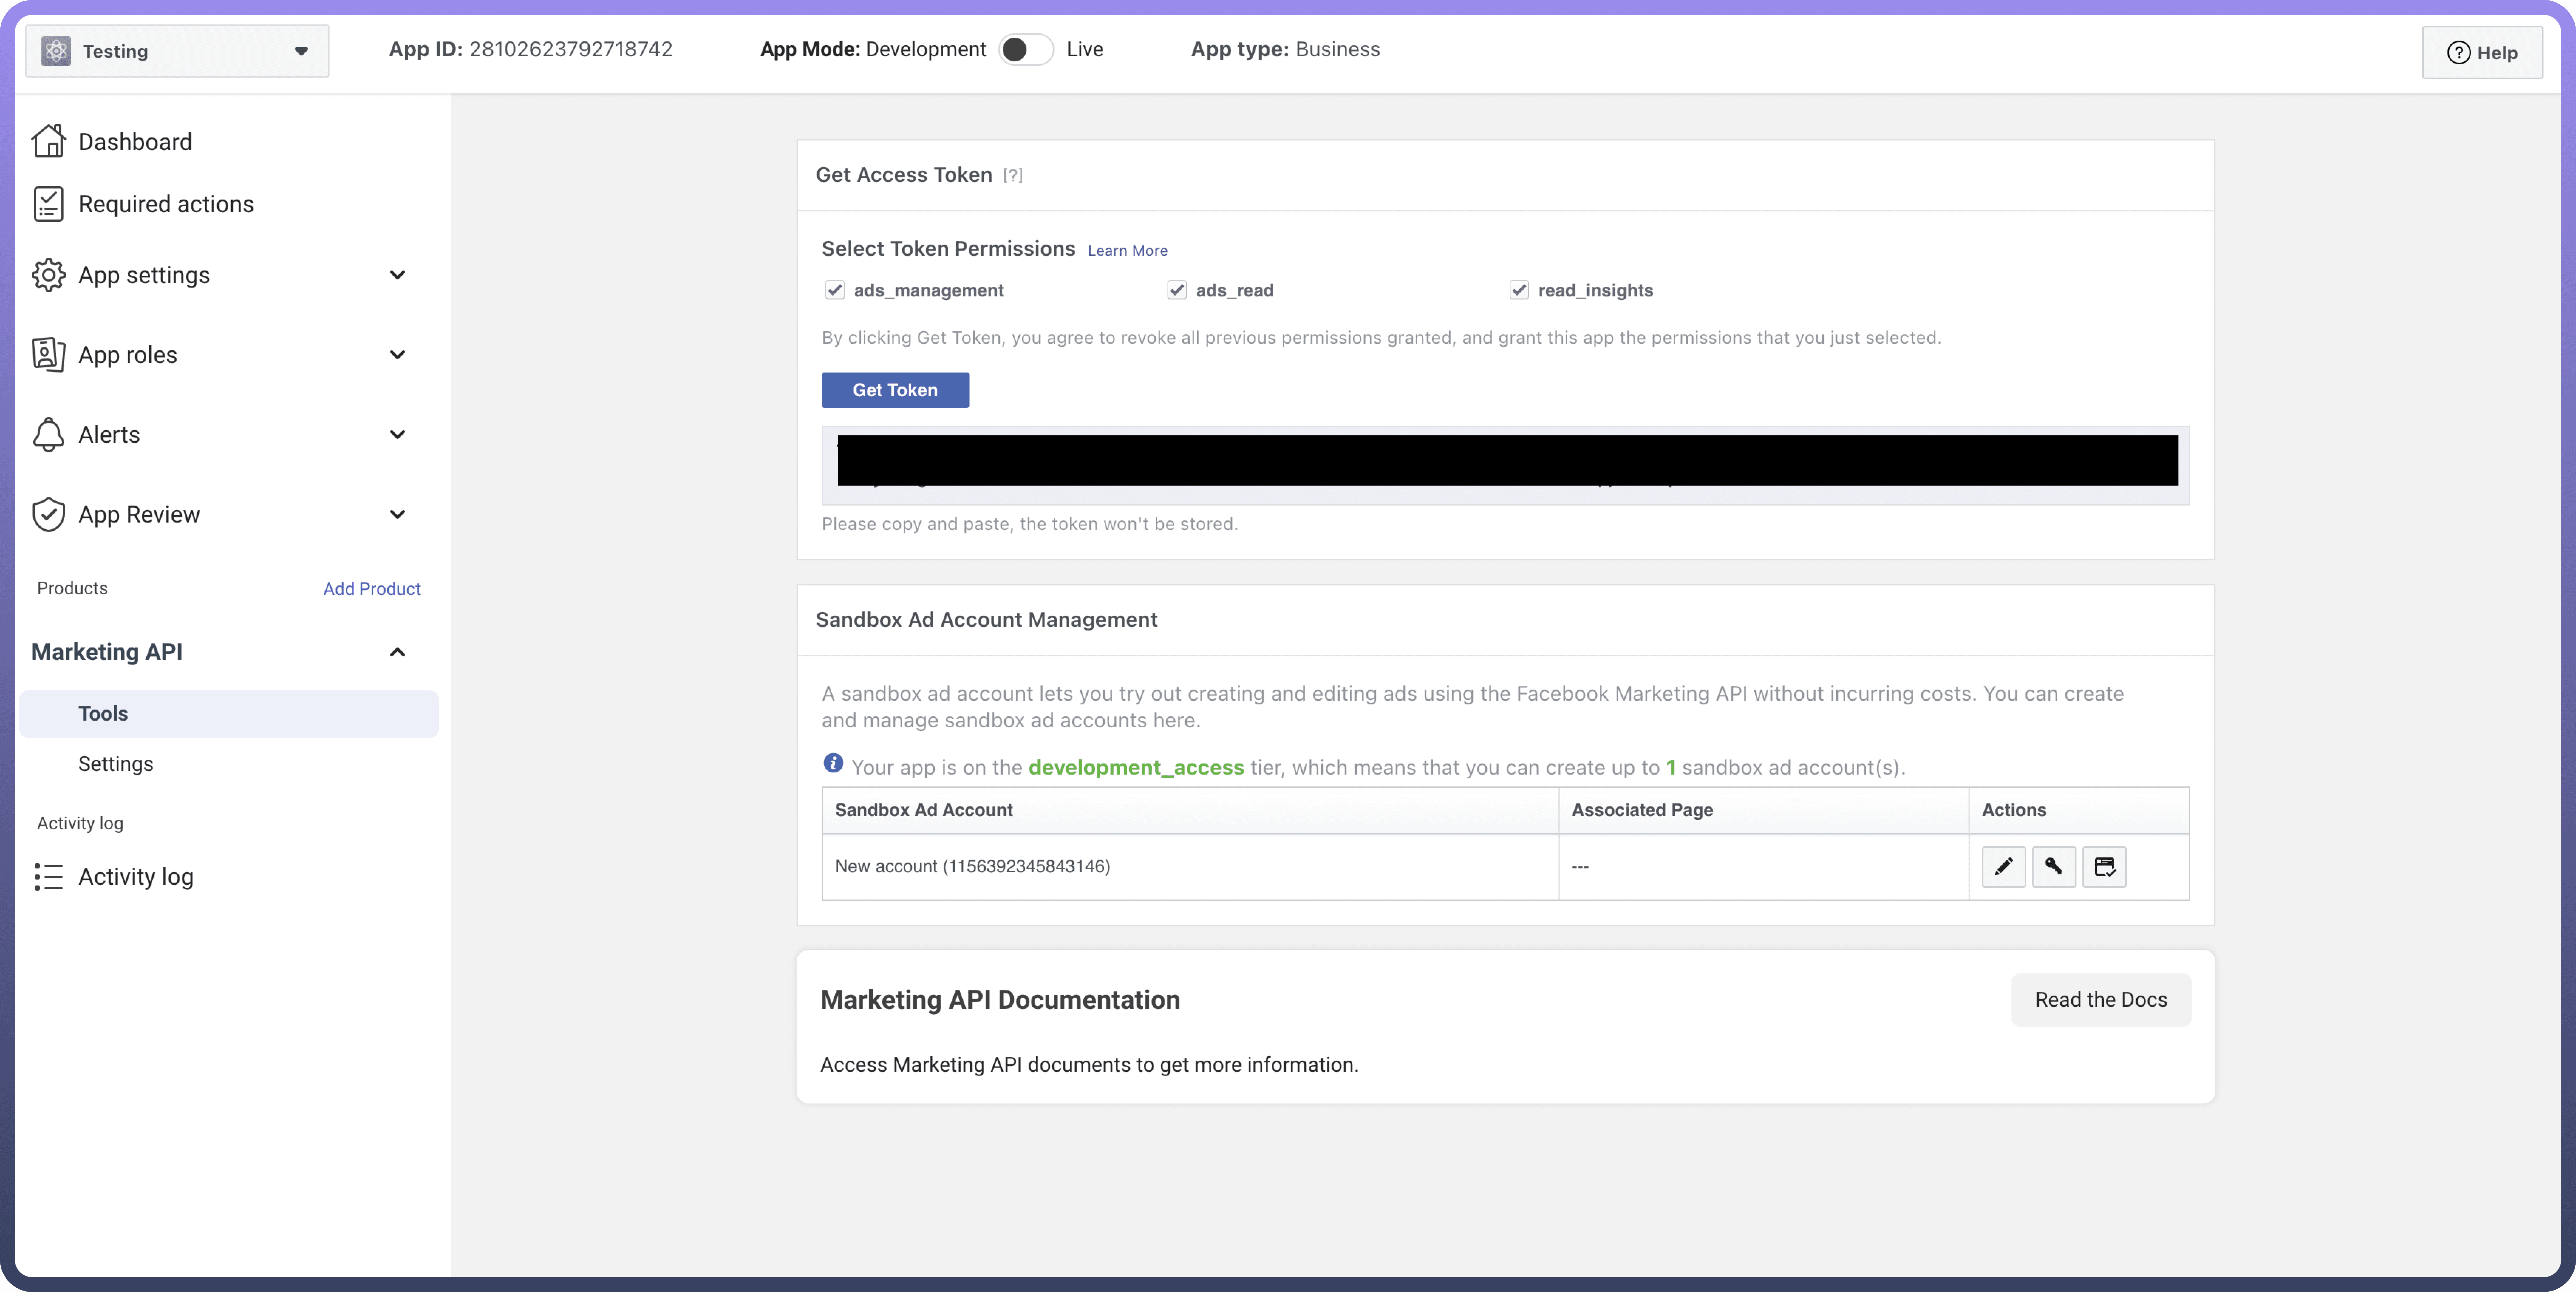Uncheck the read_insights permission checkbox

(x=1519, y=290)
